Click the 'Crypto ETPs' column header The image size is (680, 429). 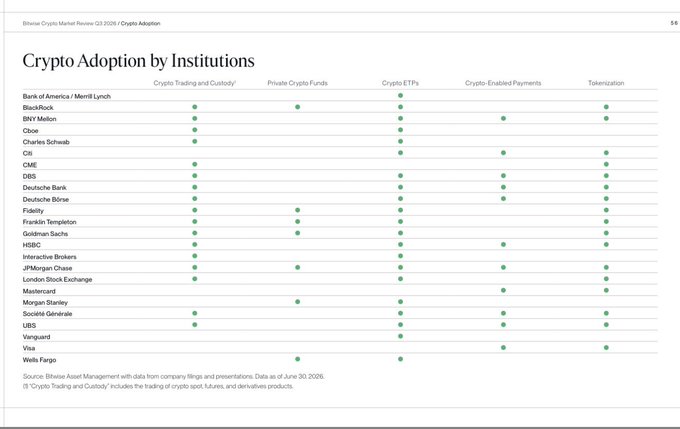click(x=400, y=83)
